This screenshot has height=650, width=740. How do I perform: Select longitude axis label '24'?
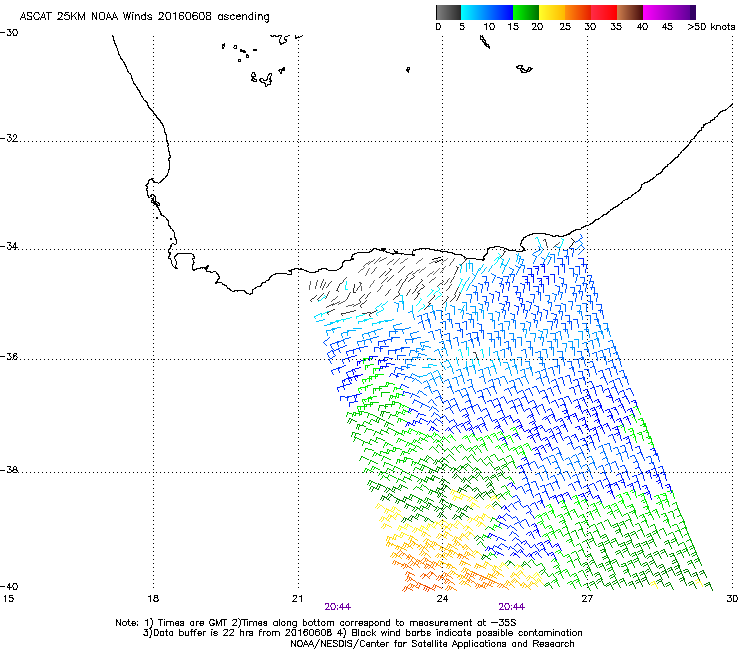pos(442,599)
